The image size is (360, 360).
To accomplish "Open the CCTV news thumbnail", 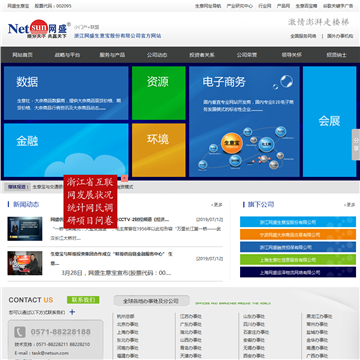I will pyautogui.click(x=25, y=229).
